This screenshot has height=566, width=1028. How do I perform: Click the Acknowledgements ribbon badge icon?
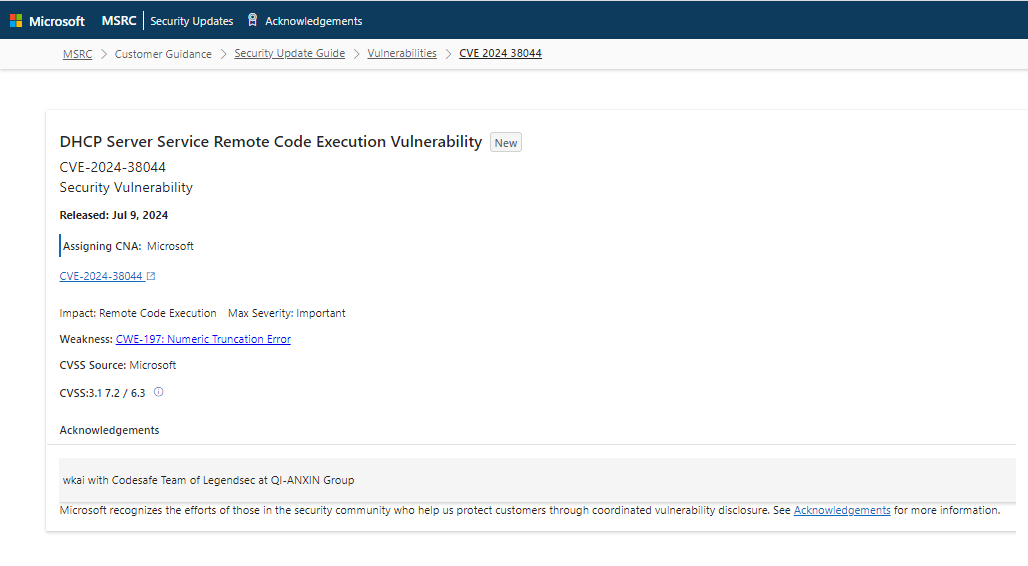(x=252, y=20)
